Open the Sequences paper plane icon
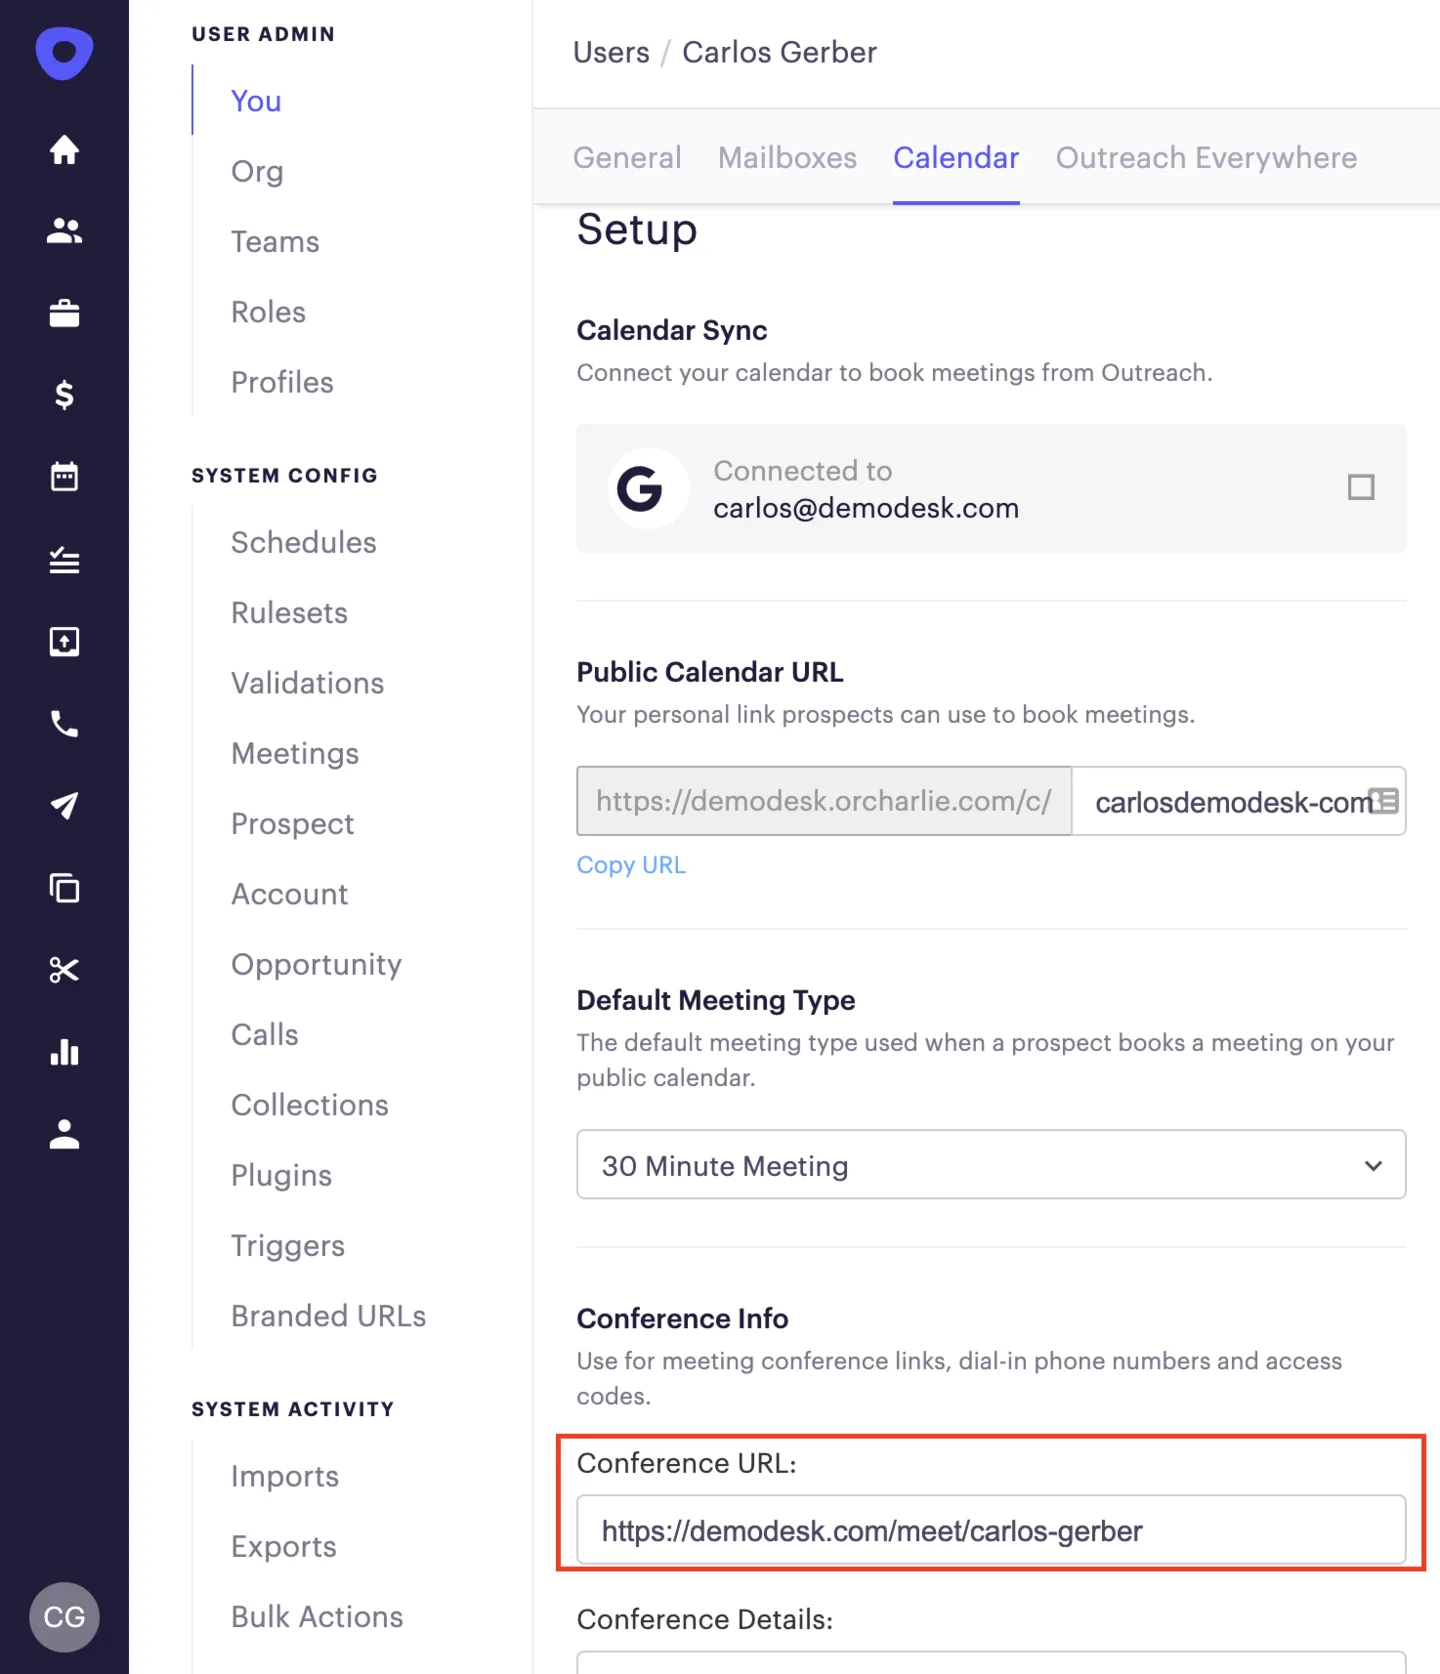The width and height of the screenshot is (1440, 1674). (x=64, y=806)
